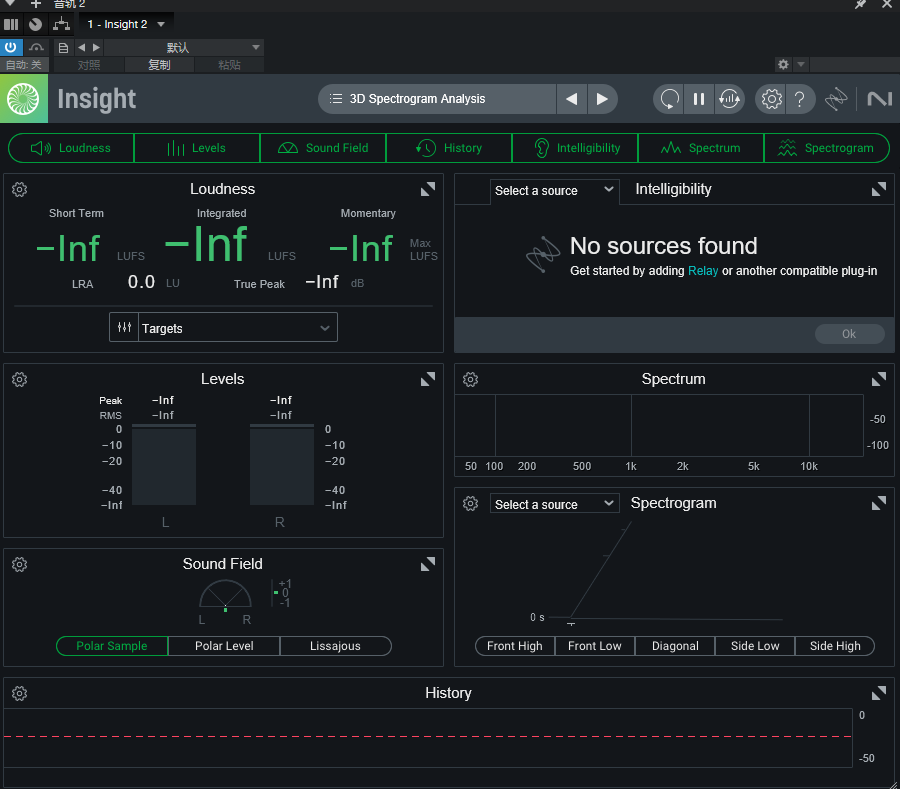Click the Insight logo icon
This screenshot has height=789, width=900.
click(24, 99)
